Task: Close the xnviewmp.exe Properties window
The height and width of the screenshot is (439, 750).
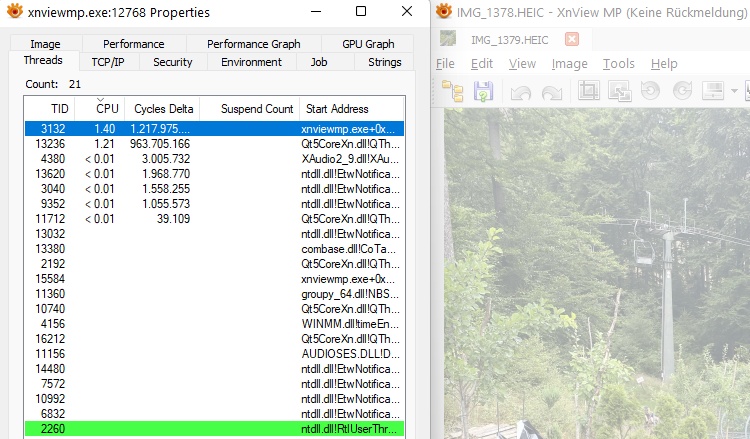Action: pyautogui.click(x=407, y=11)
